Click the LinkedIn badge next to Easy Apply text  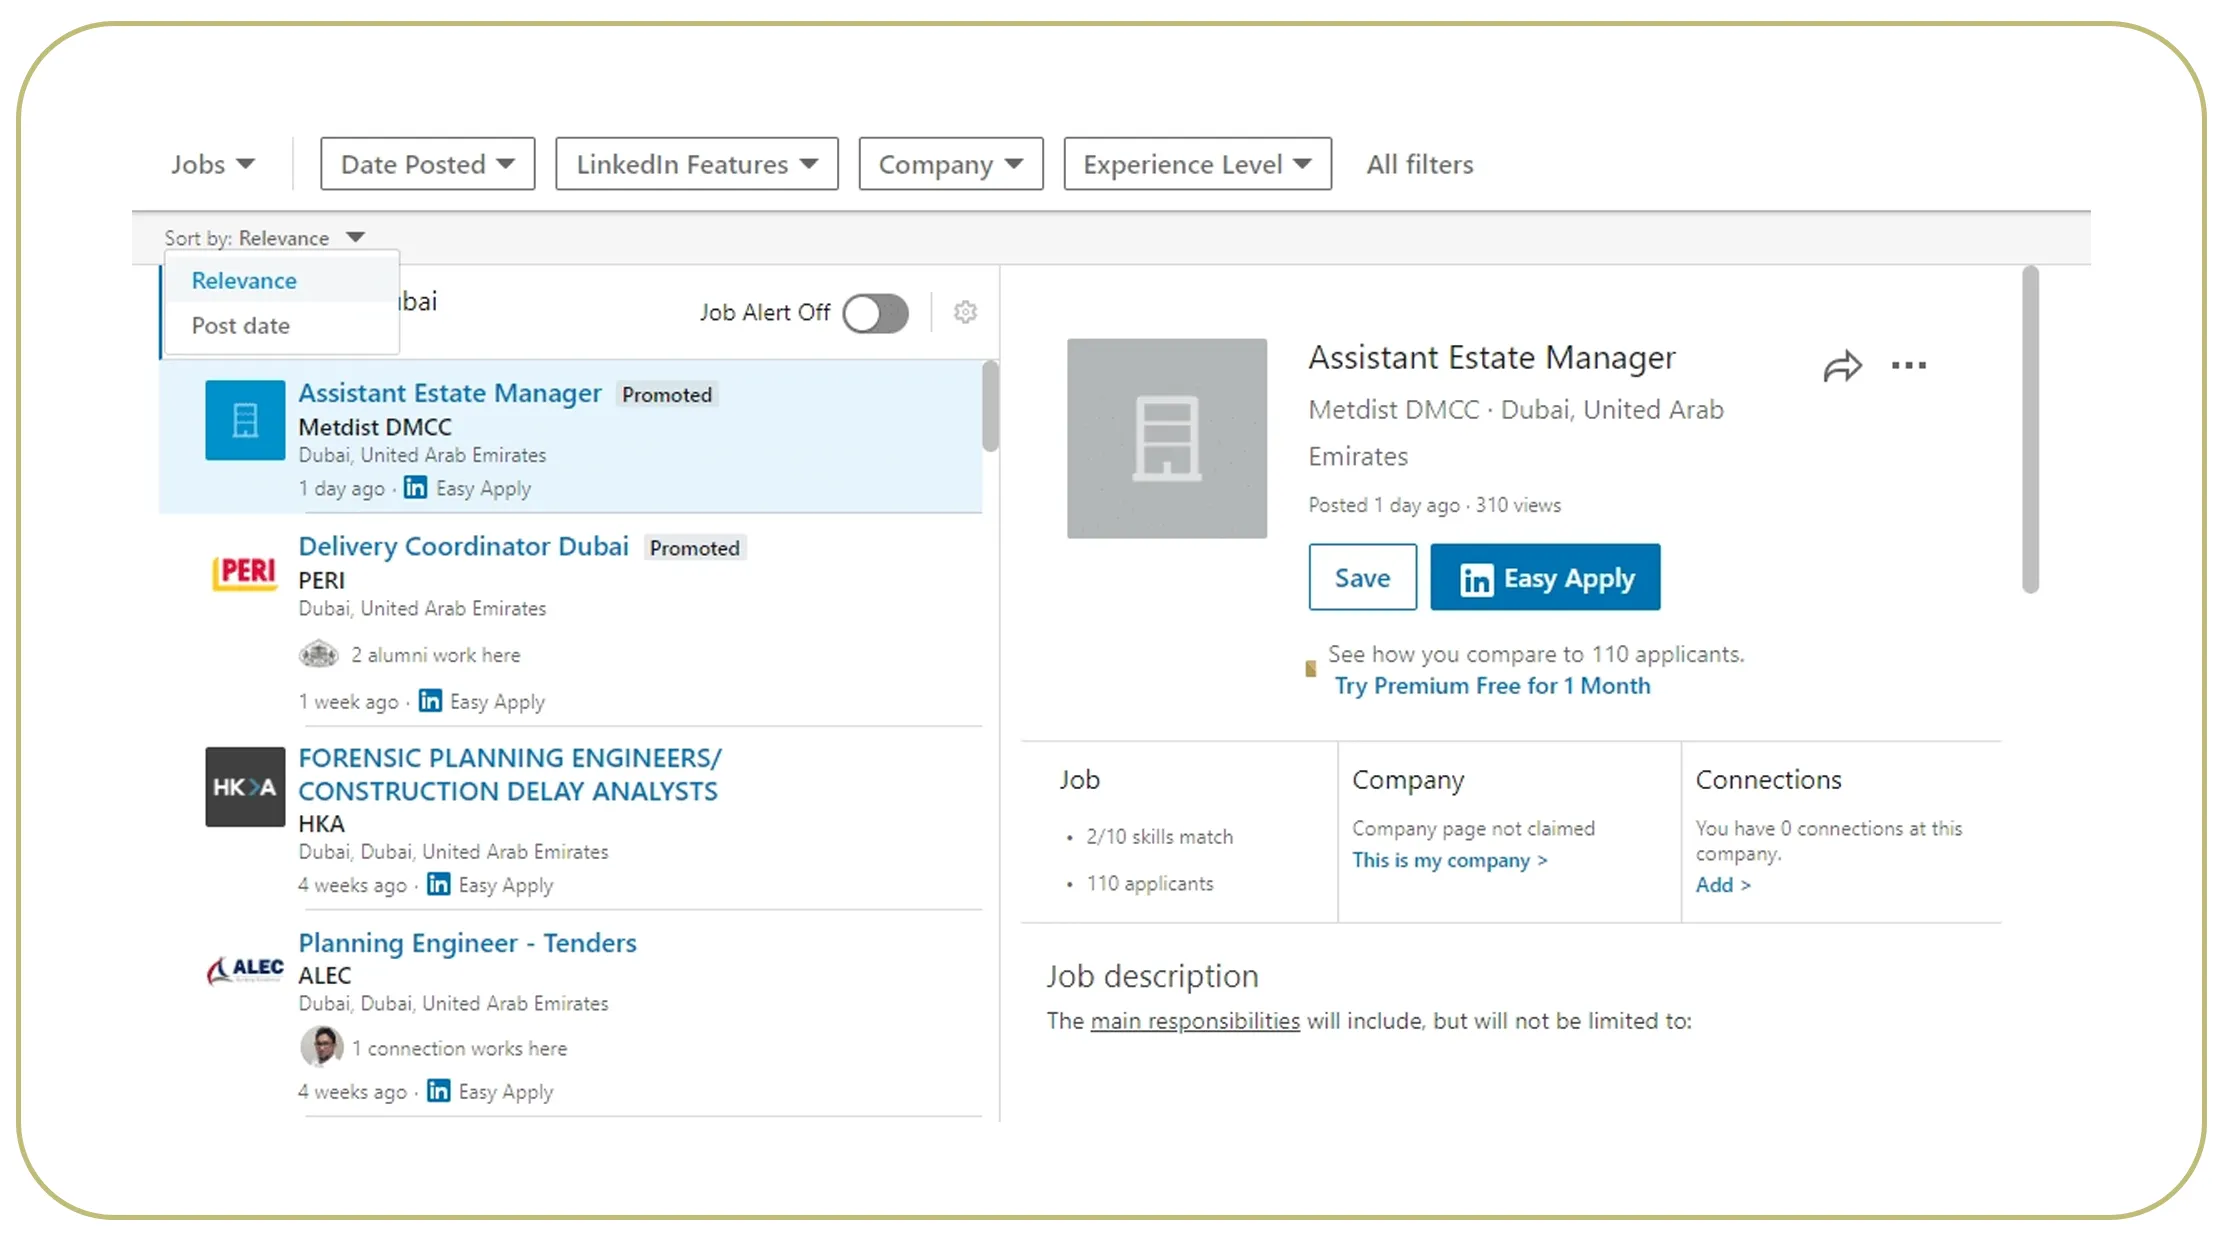click(x=414, y=488)
